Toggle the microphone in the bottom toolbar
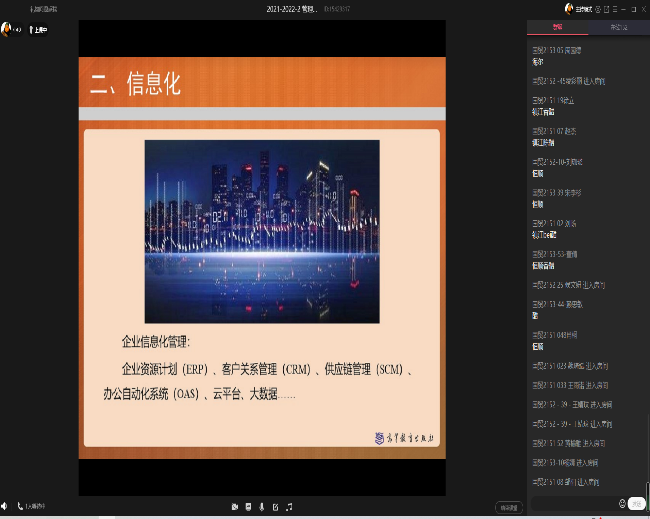 (x=262, y=507)
